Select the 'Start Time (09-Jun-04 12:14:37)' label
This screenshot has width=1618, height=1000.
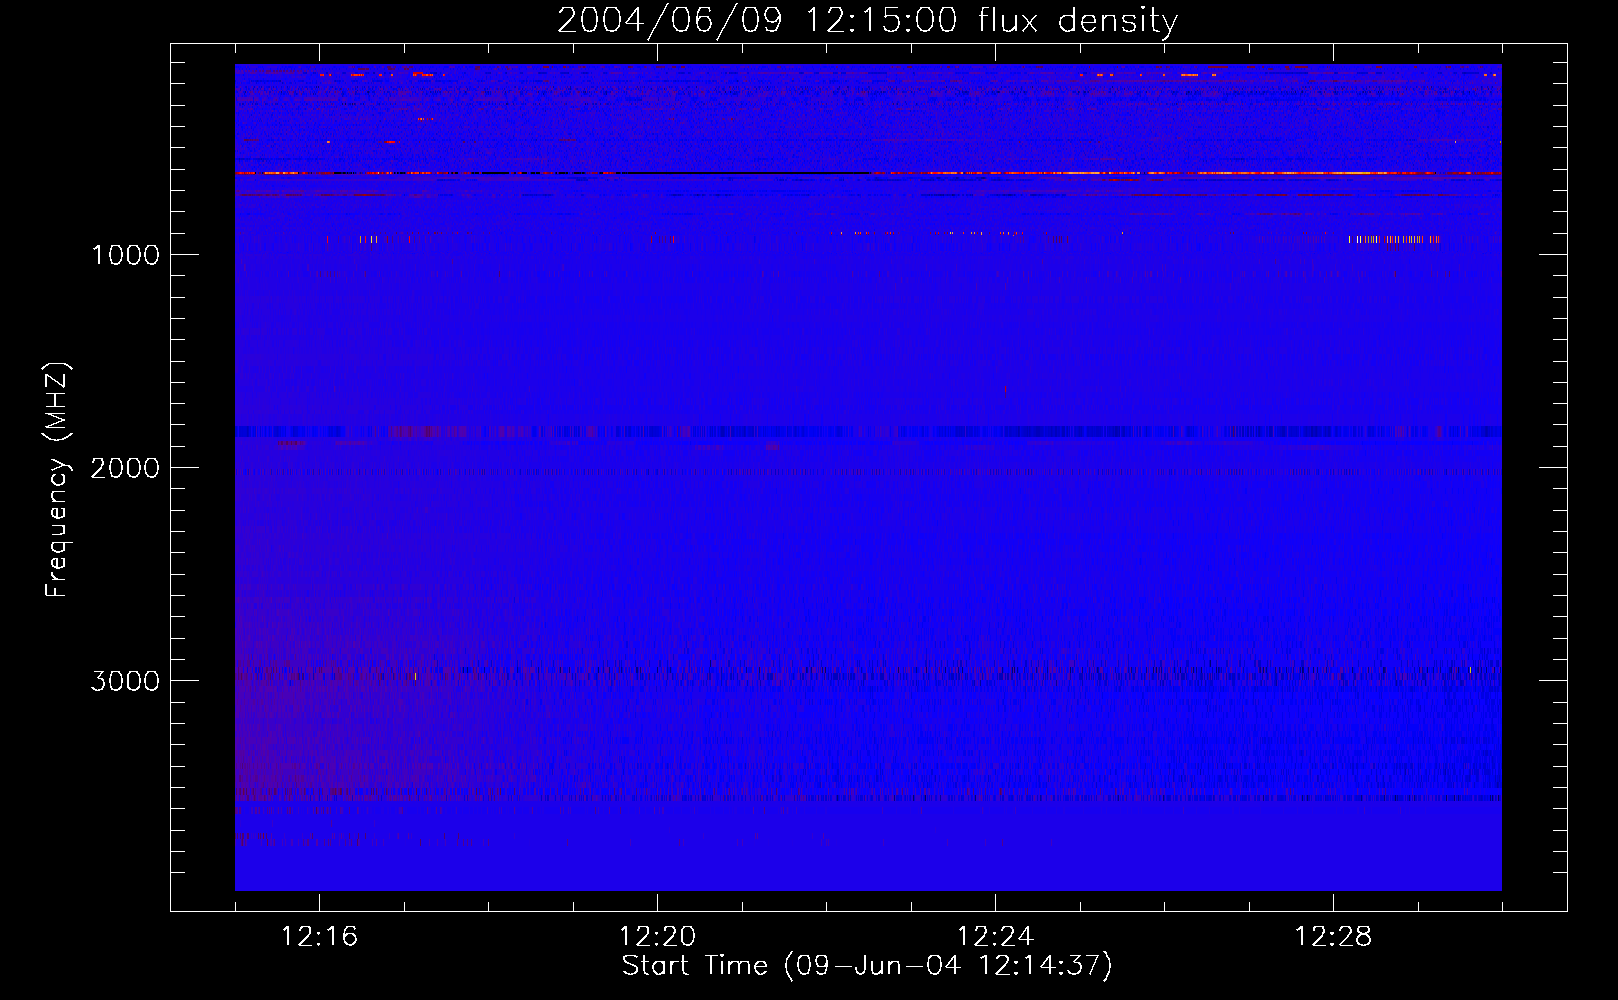point(867,966)
